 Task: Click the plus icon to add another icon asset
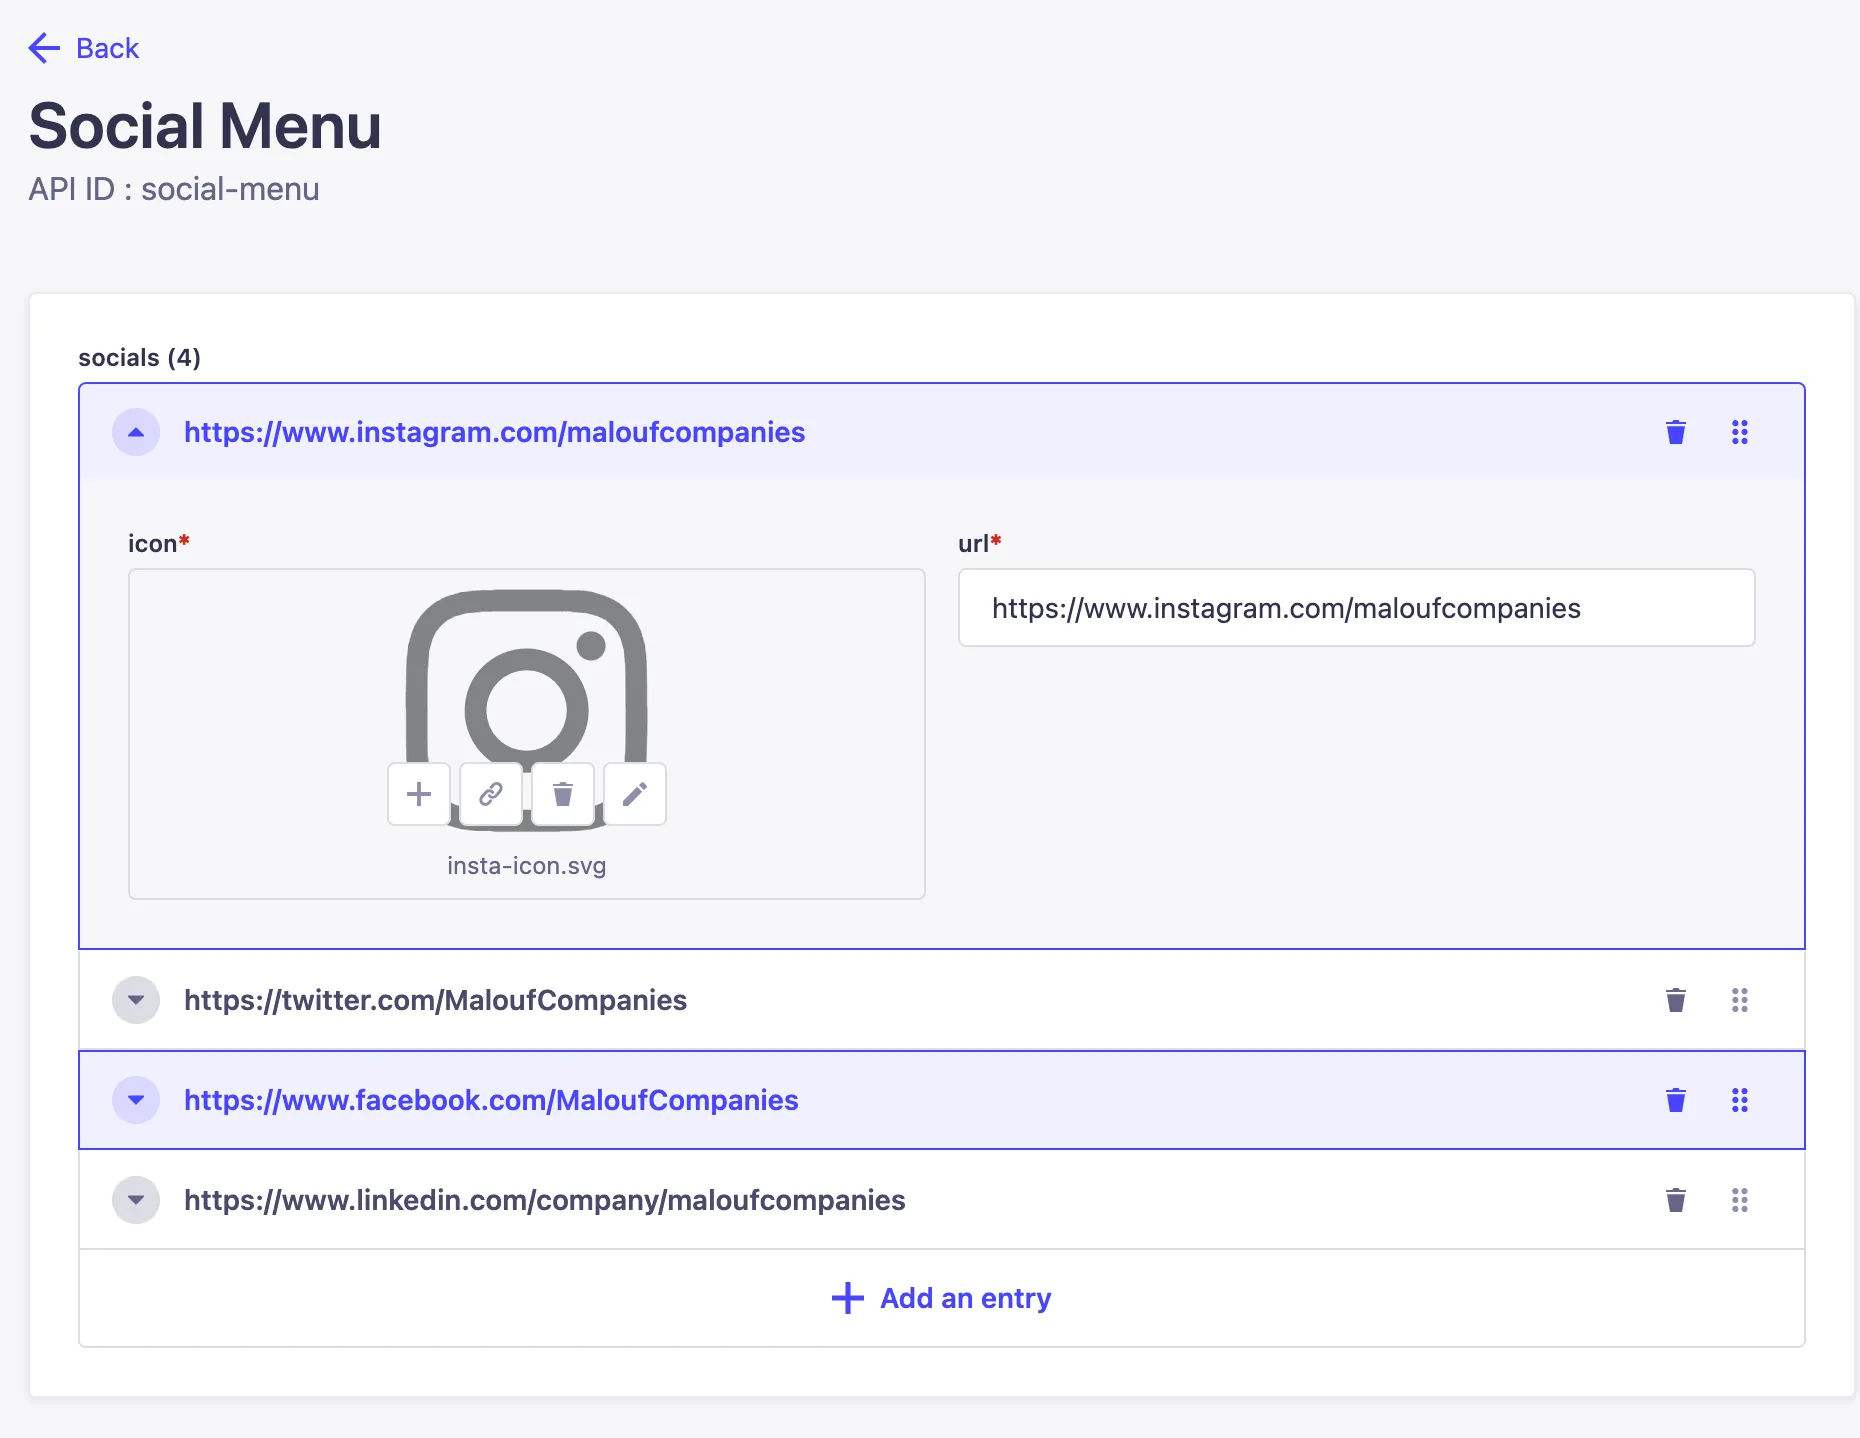point(418,794)
